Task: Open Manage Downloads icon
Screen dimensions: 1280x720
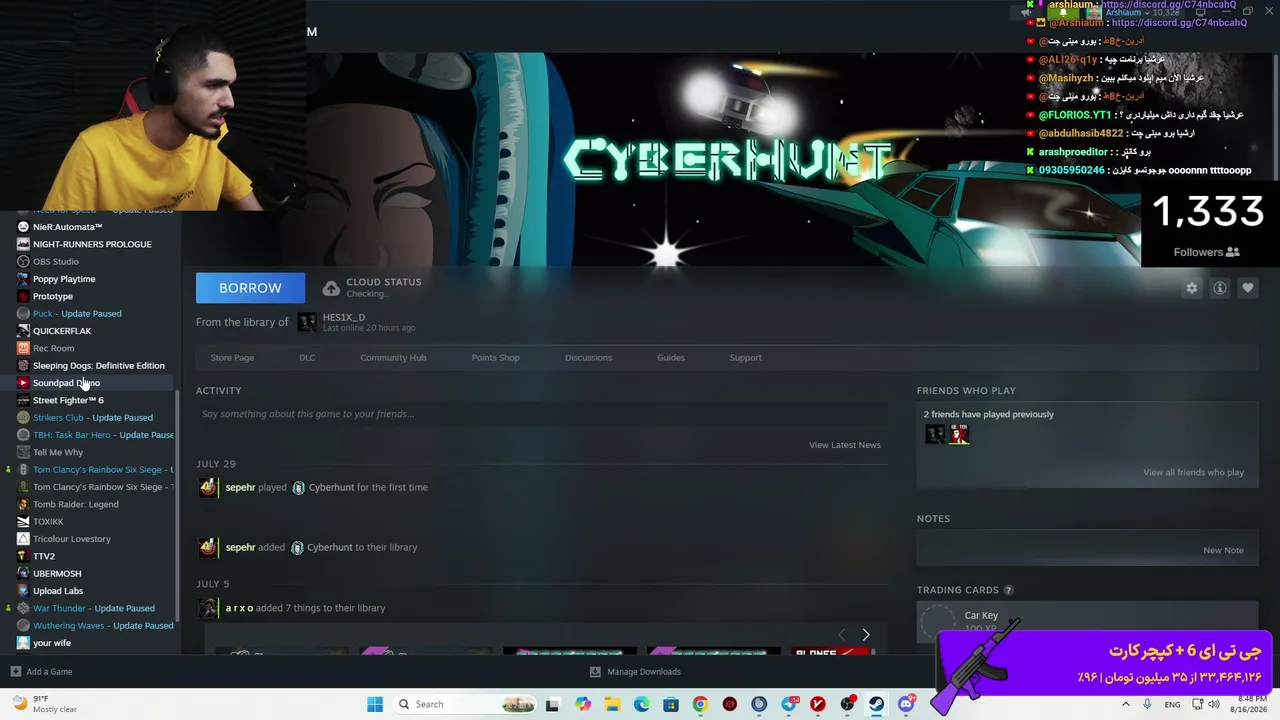Action: pos(595,672)
